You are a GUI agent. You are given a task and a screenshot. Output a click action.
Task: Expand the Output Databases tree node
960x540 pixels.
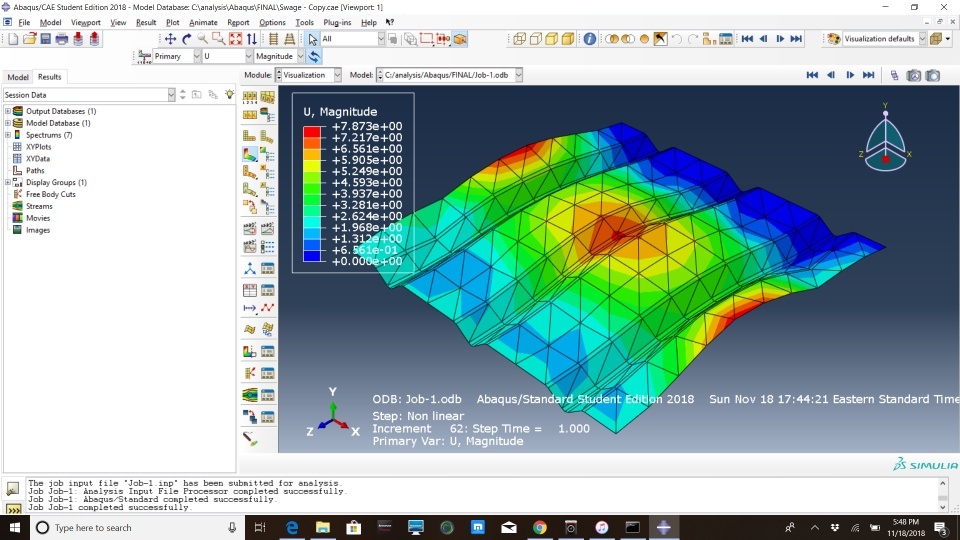[8, 111]
